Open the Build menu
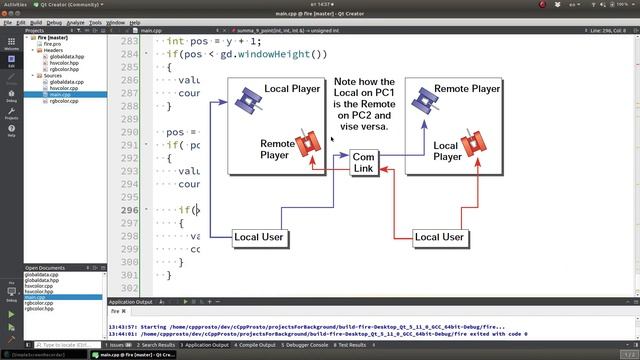The width and height of the screenshot is (640, 360). (x=36, y=23)
